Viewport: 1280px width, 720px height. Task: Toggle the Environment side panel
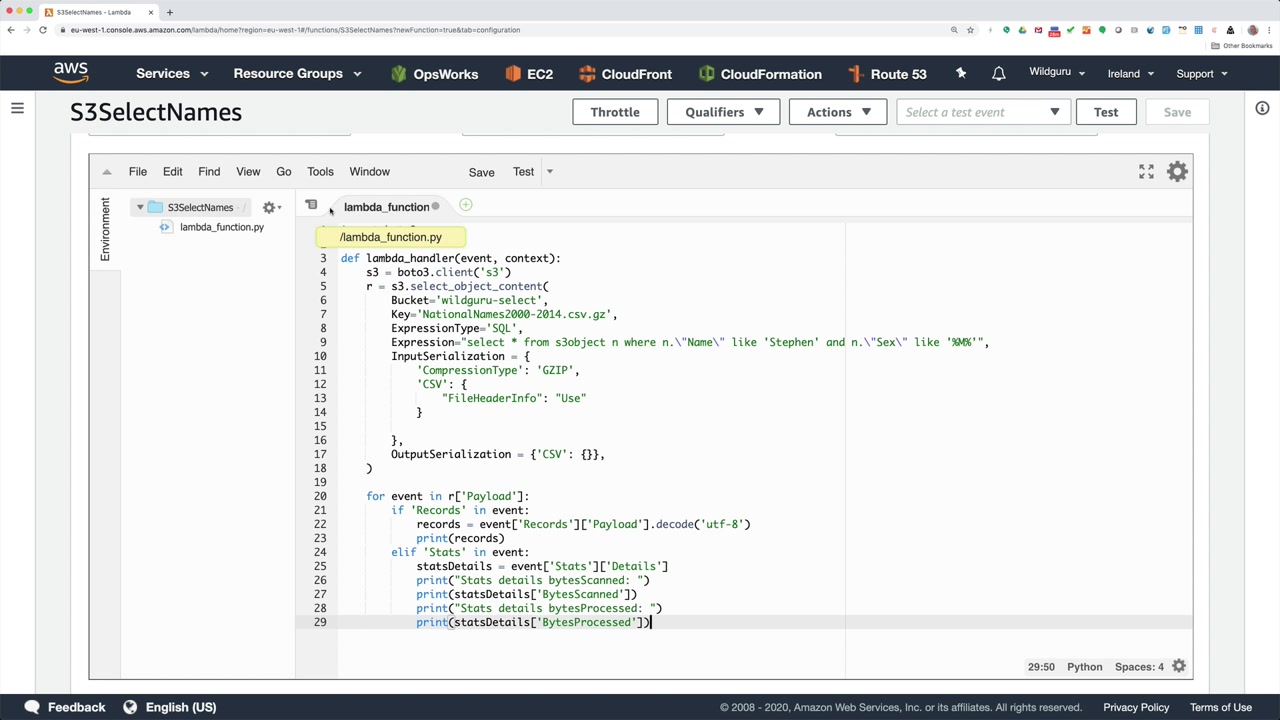105,229
